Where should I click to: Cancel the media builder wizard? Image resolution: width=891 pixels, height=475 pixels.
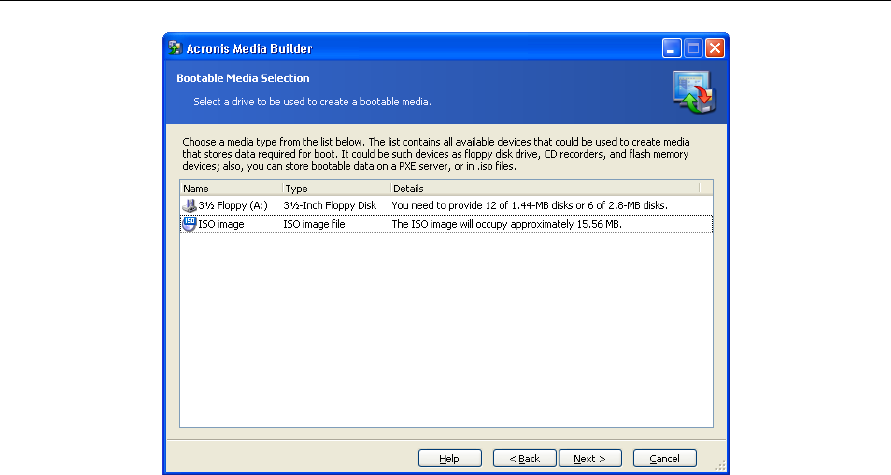point(664,459)
